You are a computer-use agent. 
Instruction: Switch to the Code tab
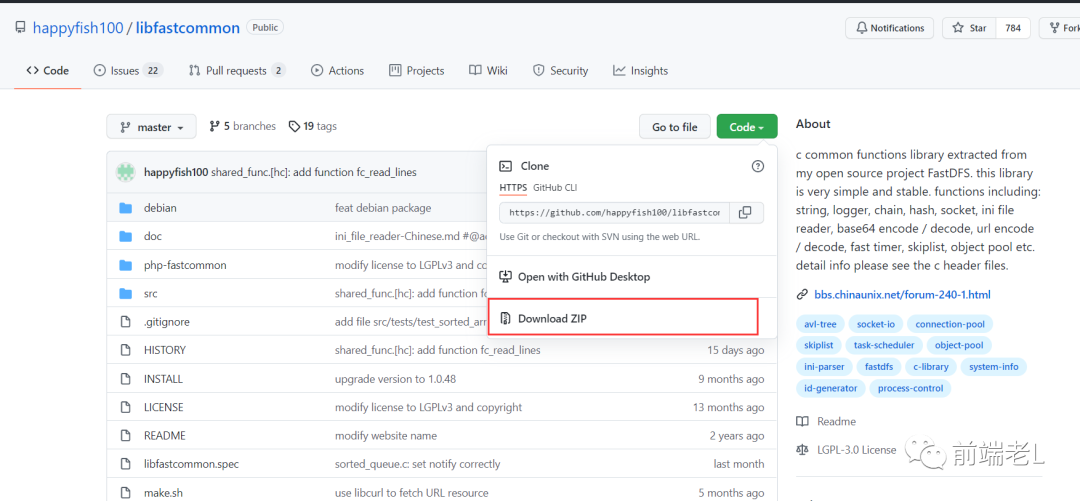click(x=48, y=70)
